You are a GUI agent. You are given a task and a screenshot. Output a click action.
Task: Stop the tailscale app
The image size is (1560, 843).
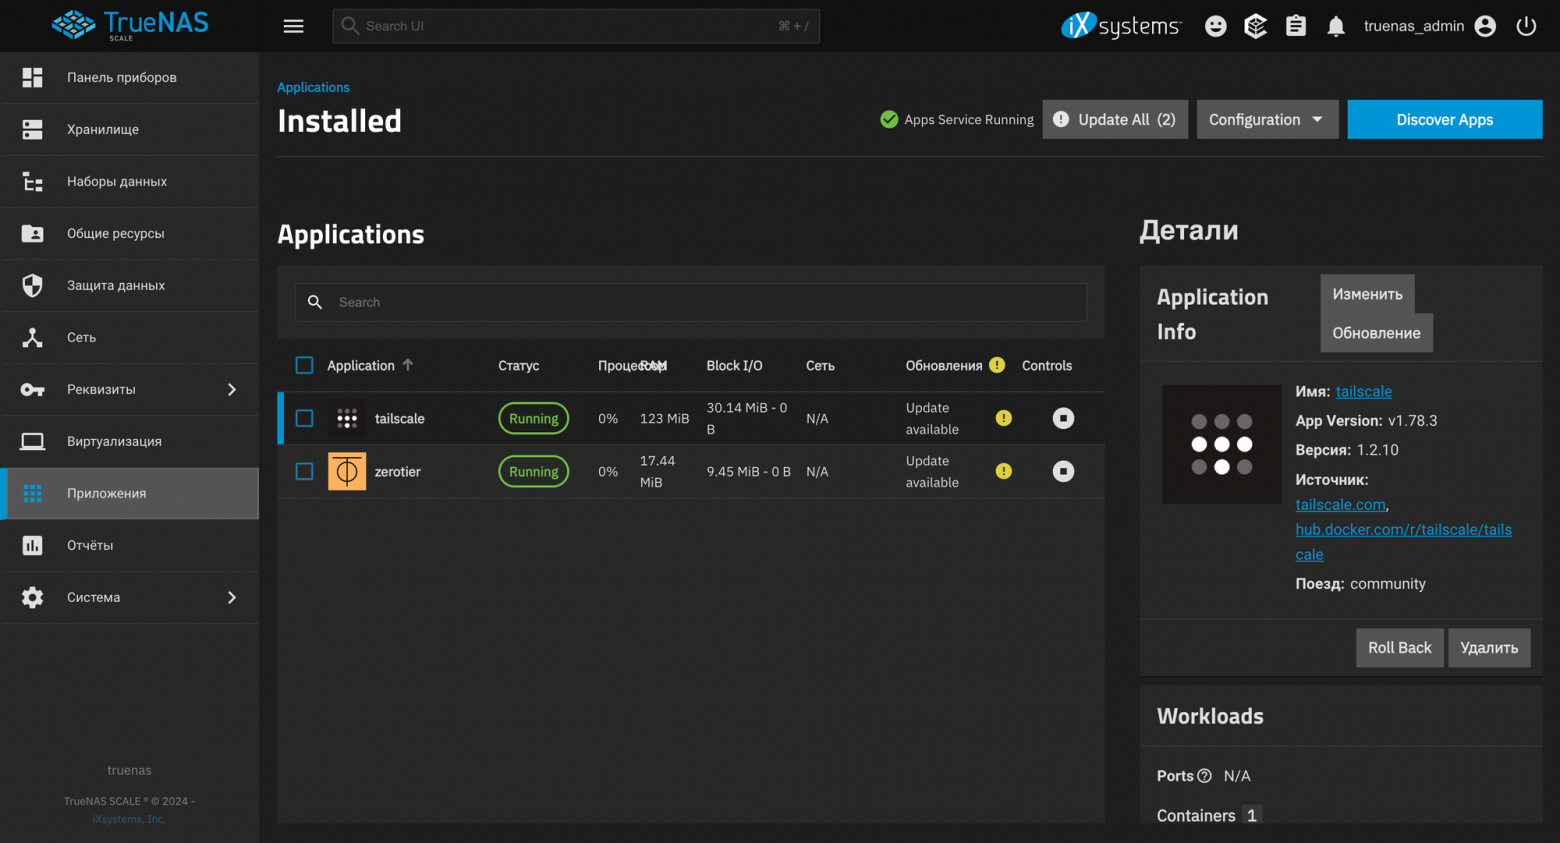[1063, 418]
